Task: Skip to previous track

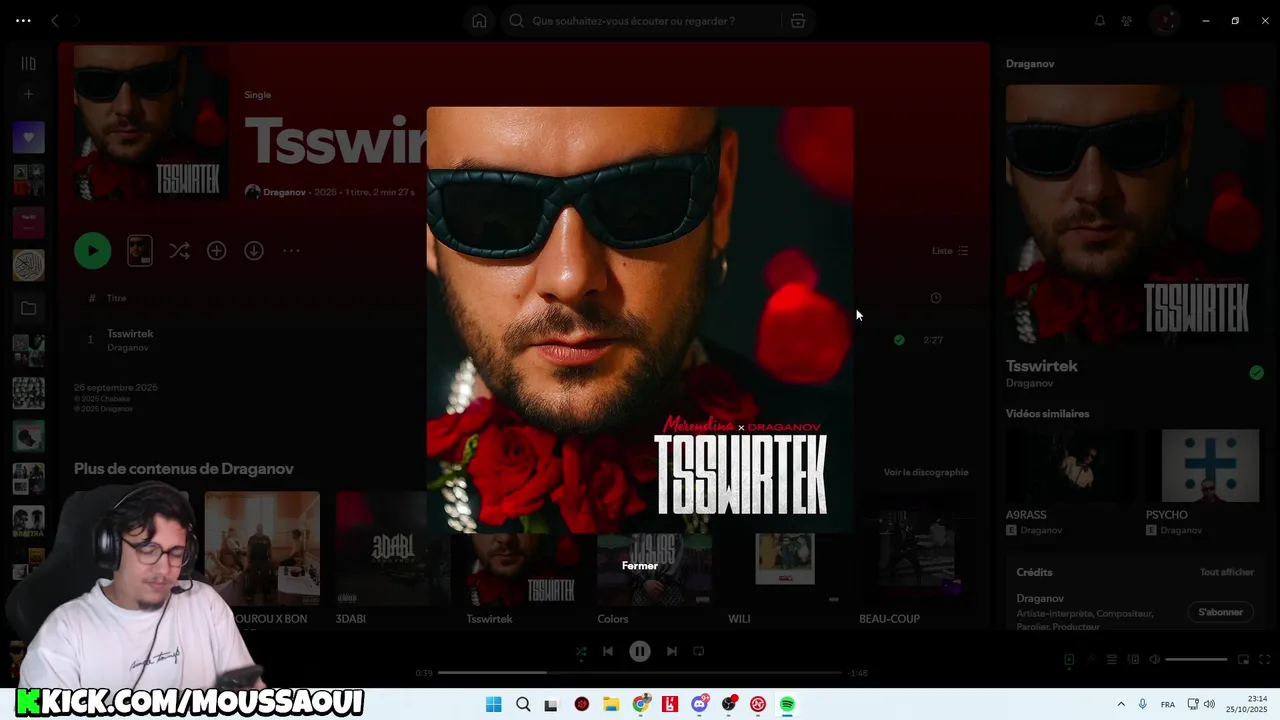Action: point(608,651)
